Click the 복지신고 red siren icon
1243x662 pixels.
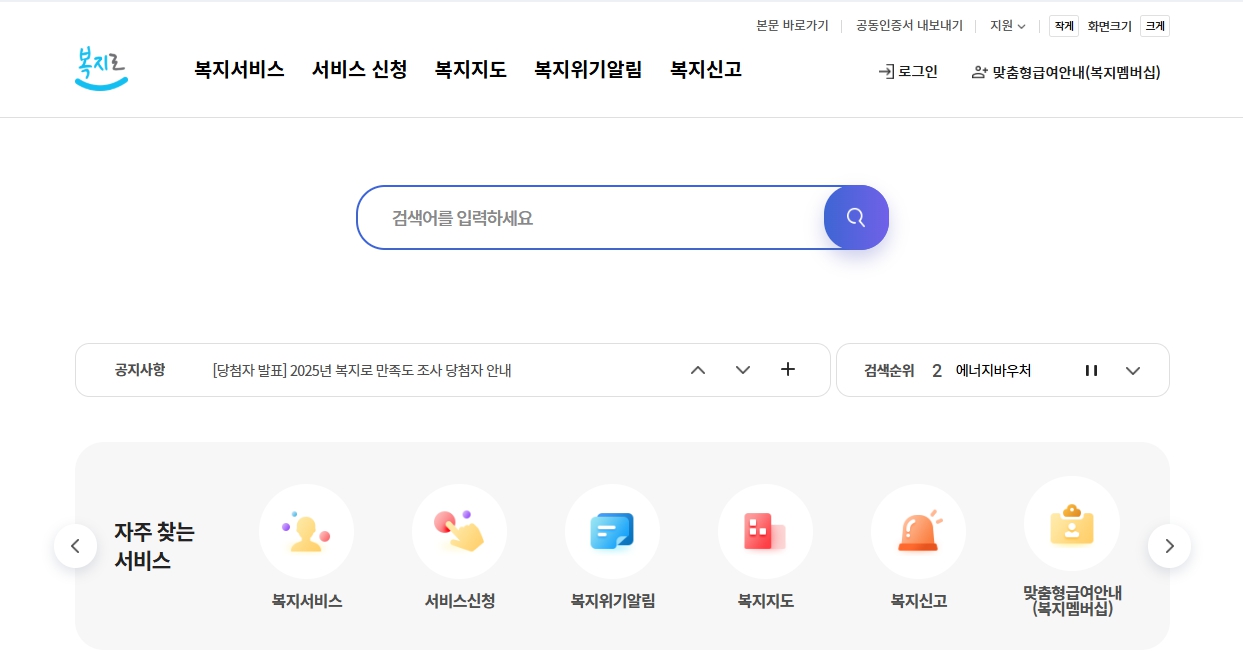click(919, 531)
